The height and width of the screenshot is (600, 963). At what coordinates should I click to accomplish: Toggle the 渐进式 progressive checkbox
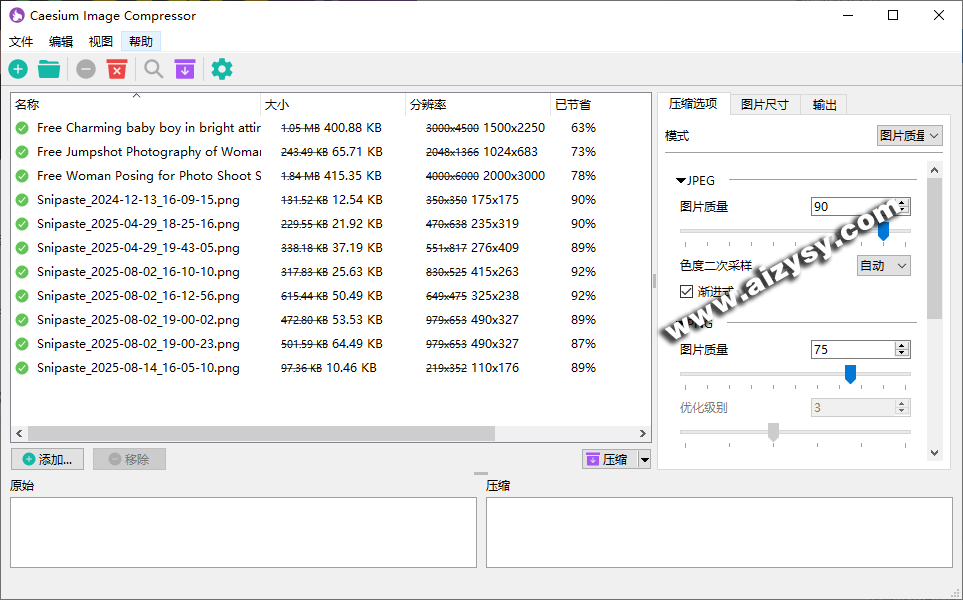click(686, 291)
